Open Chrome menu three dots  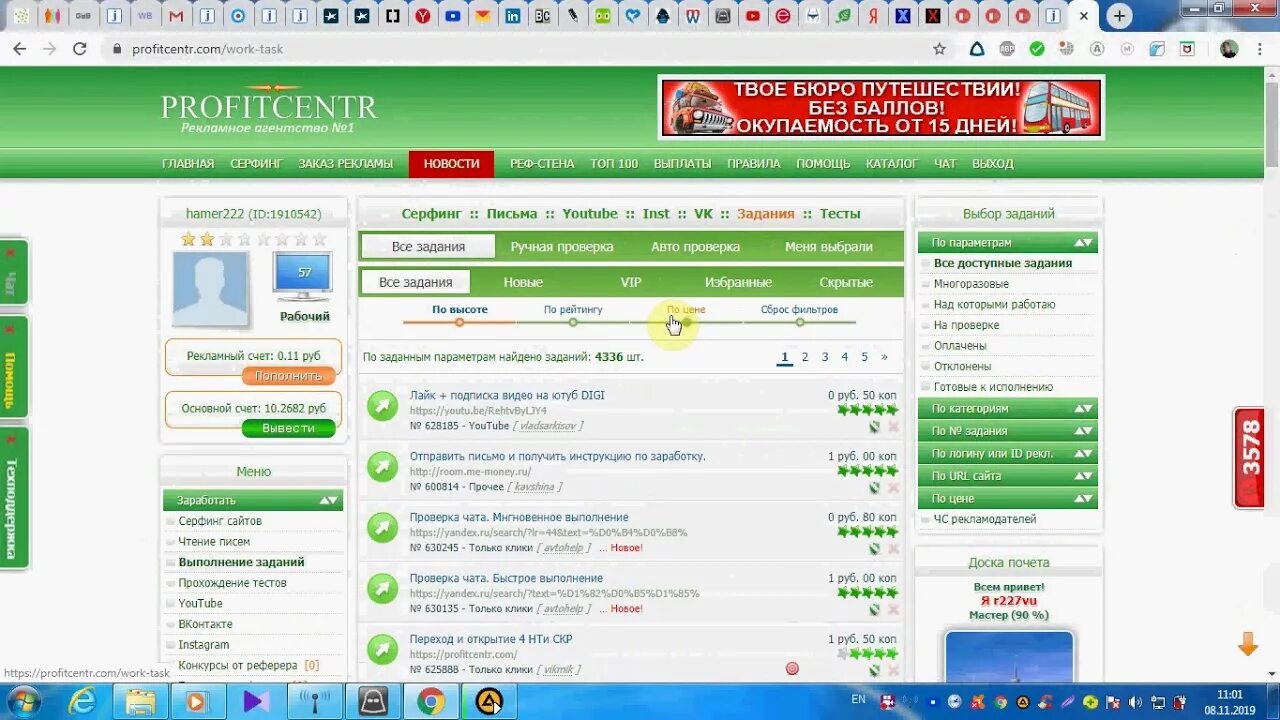(1260, 48)
